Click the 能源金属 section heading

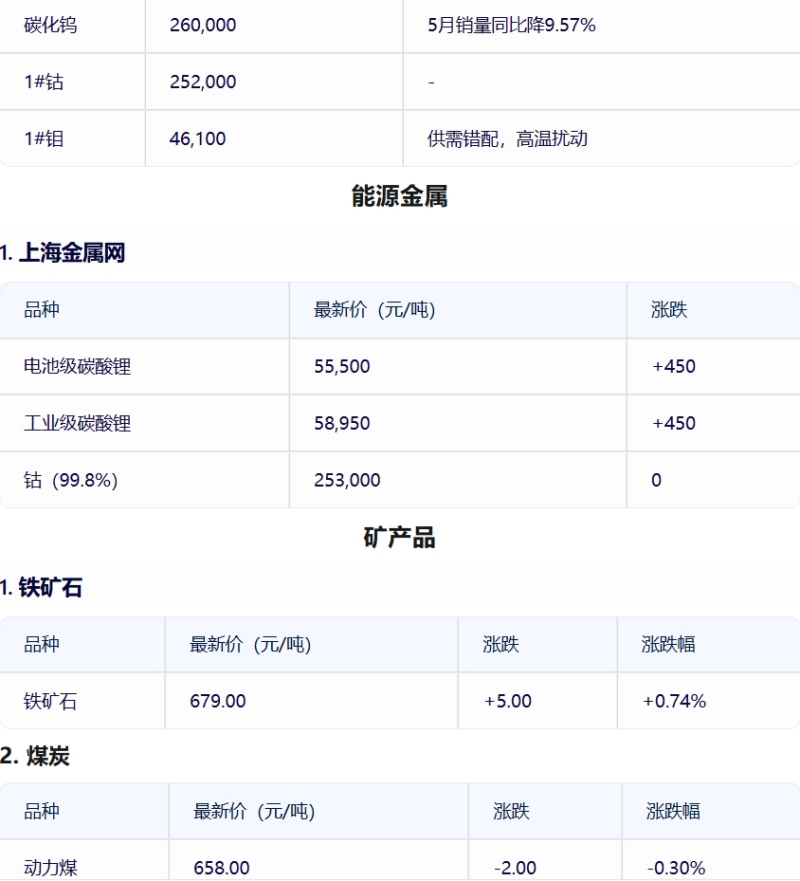coord(399,196)
